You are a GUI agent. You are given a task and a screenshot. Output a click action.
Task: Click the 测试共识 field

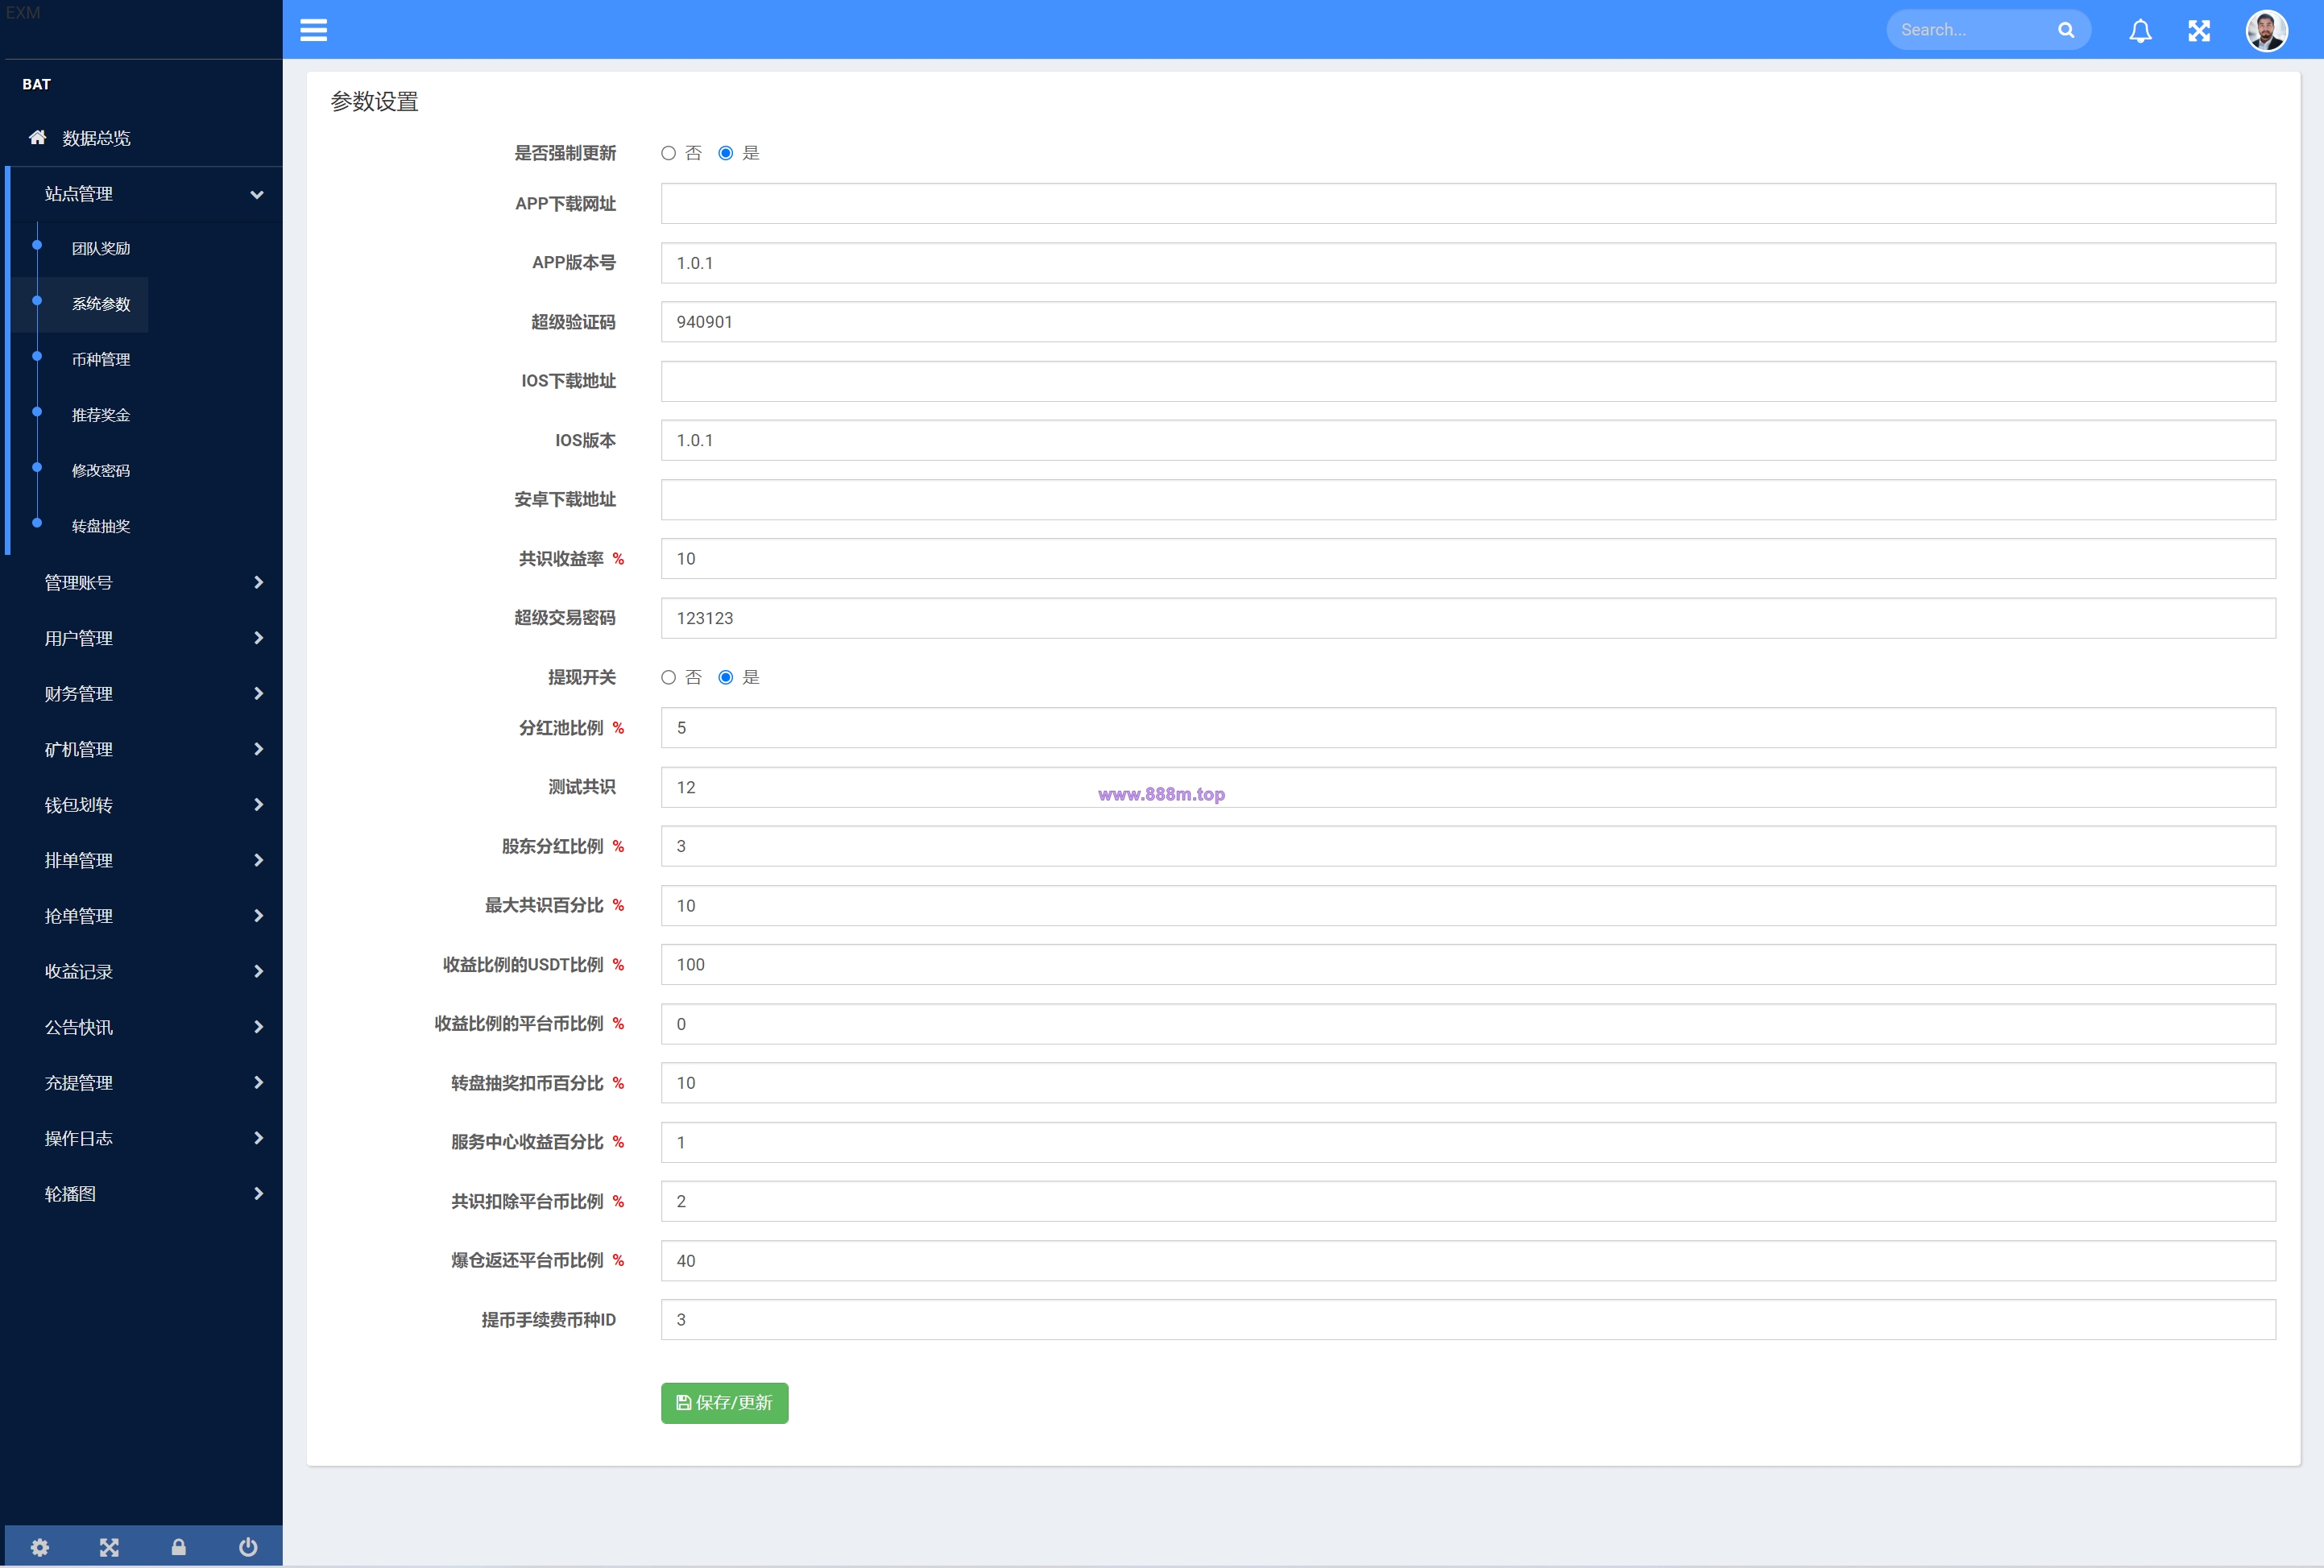tap(1467, 787)
